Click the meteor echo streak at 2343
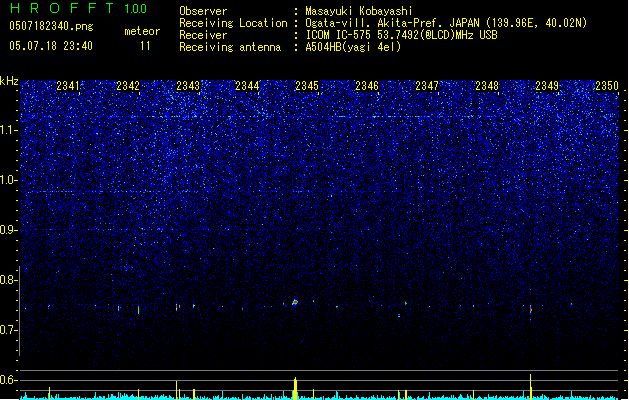Viewport: 629px width, 400px height. (177, 307)
